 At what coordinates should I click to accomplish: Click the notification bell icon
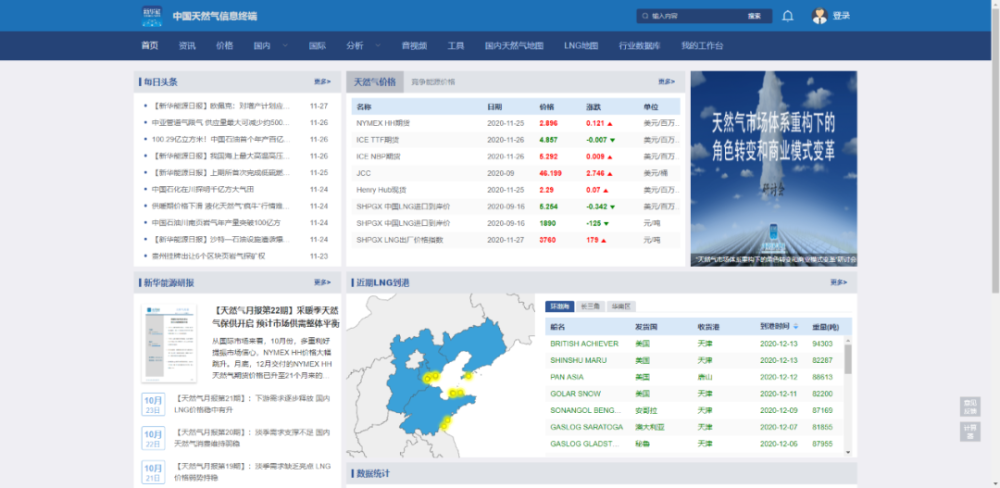[788, 16]
